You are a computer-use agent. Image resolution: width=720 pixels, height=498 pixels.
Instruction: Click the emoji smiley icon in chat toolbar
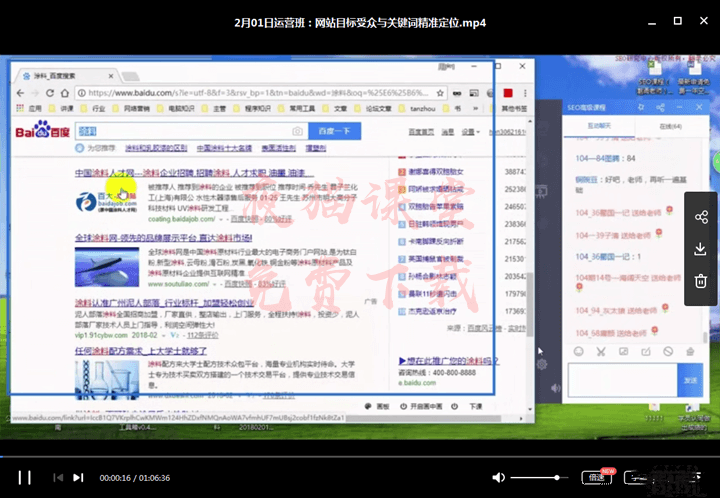pyautogui.click(x=579, y=352)
